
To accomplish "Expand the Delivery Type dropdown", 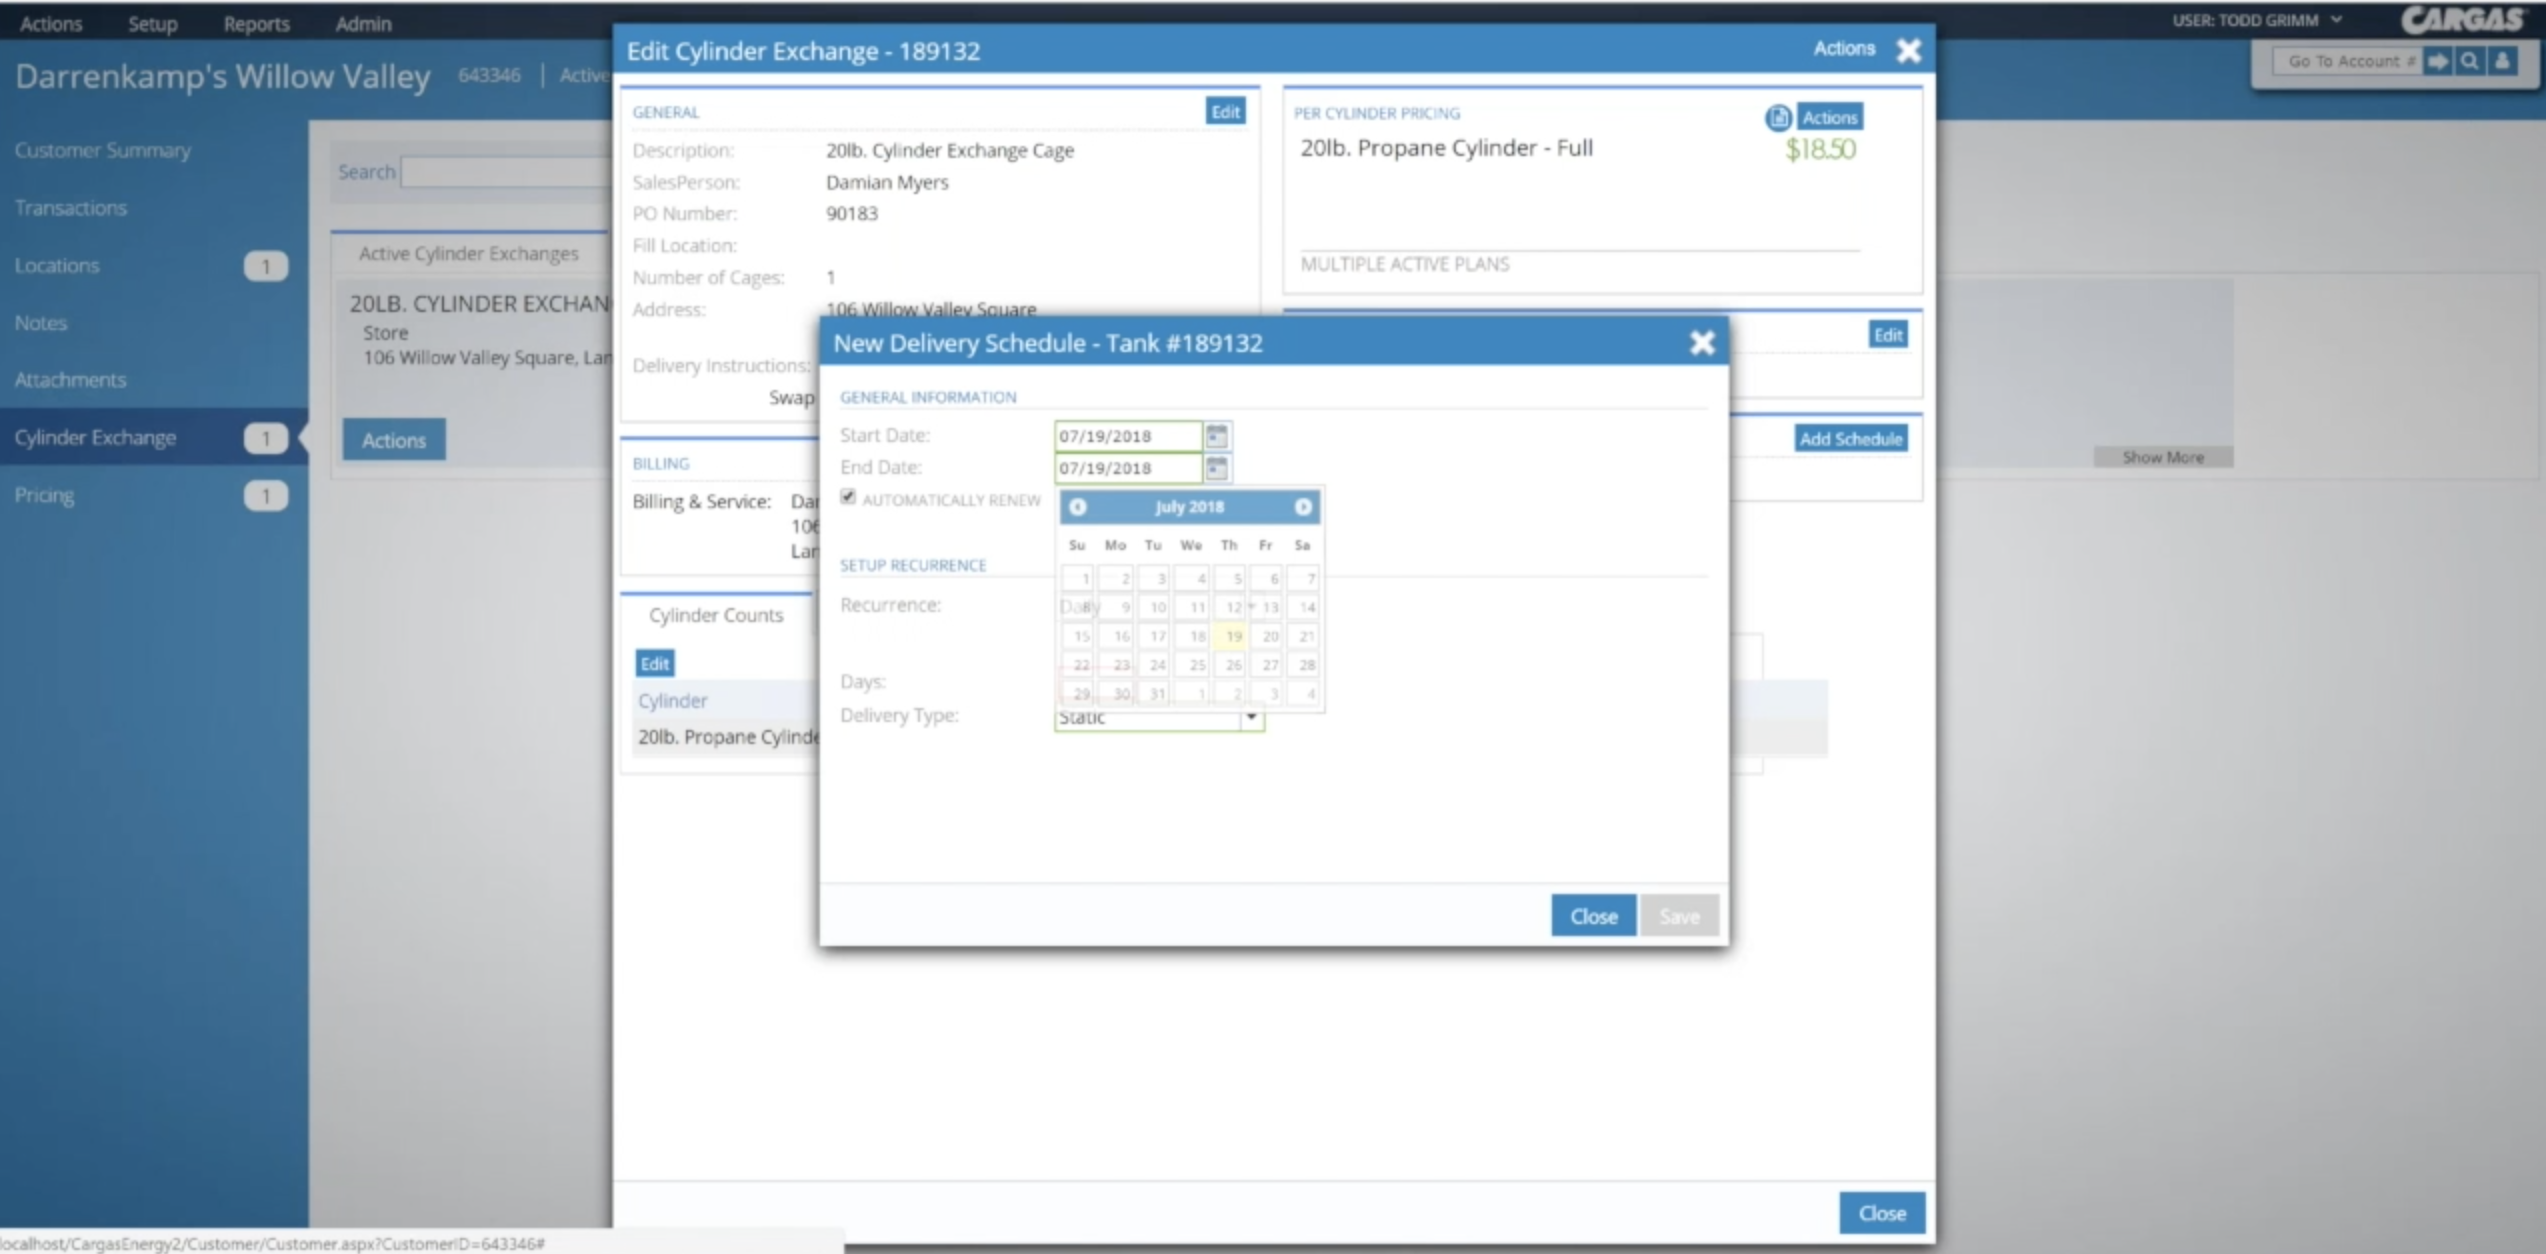I will [1251, 718].
